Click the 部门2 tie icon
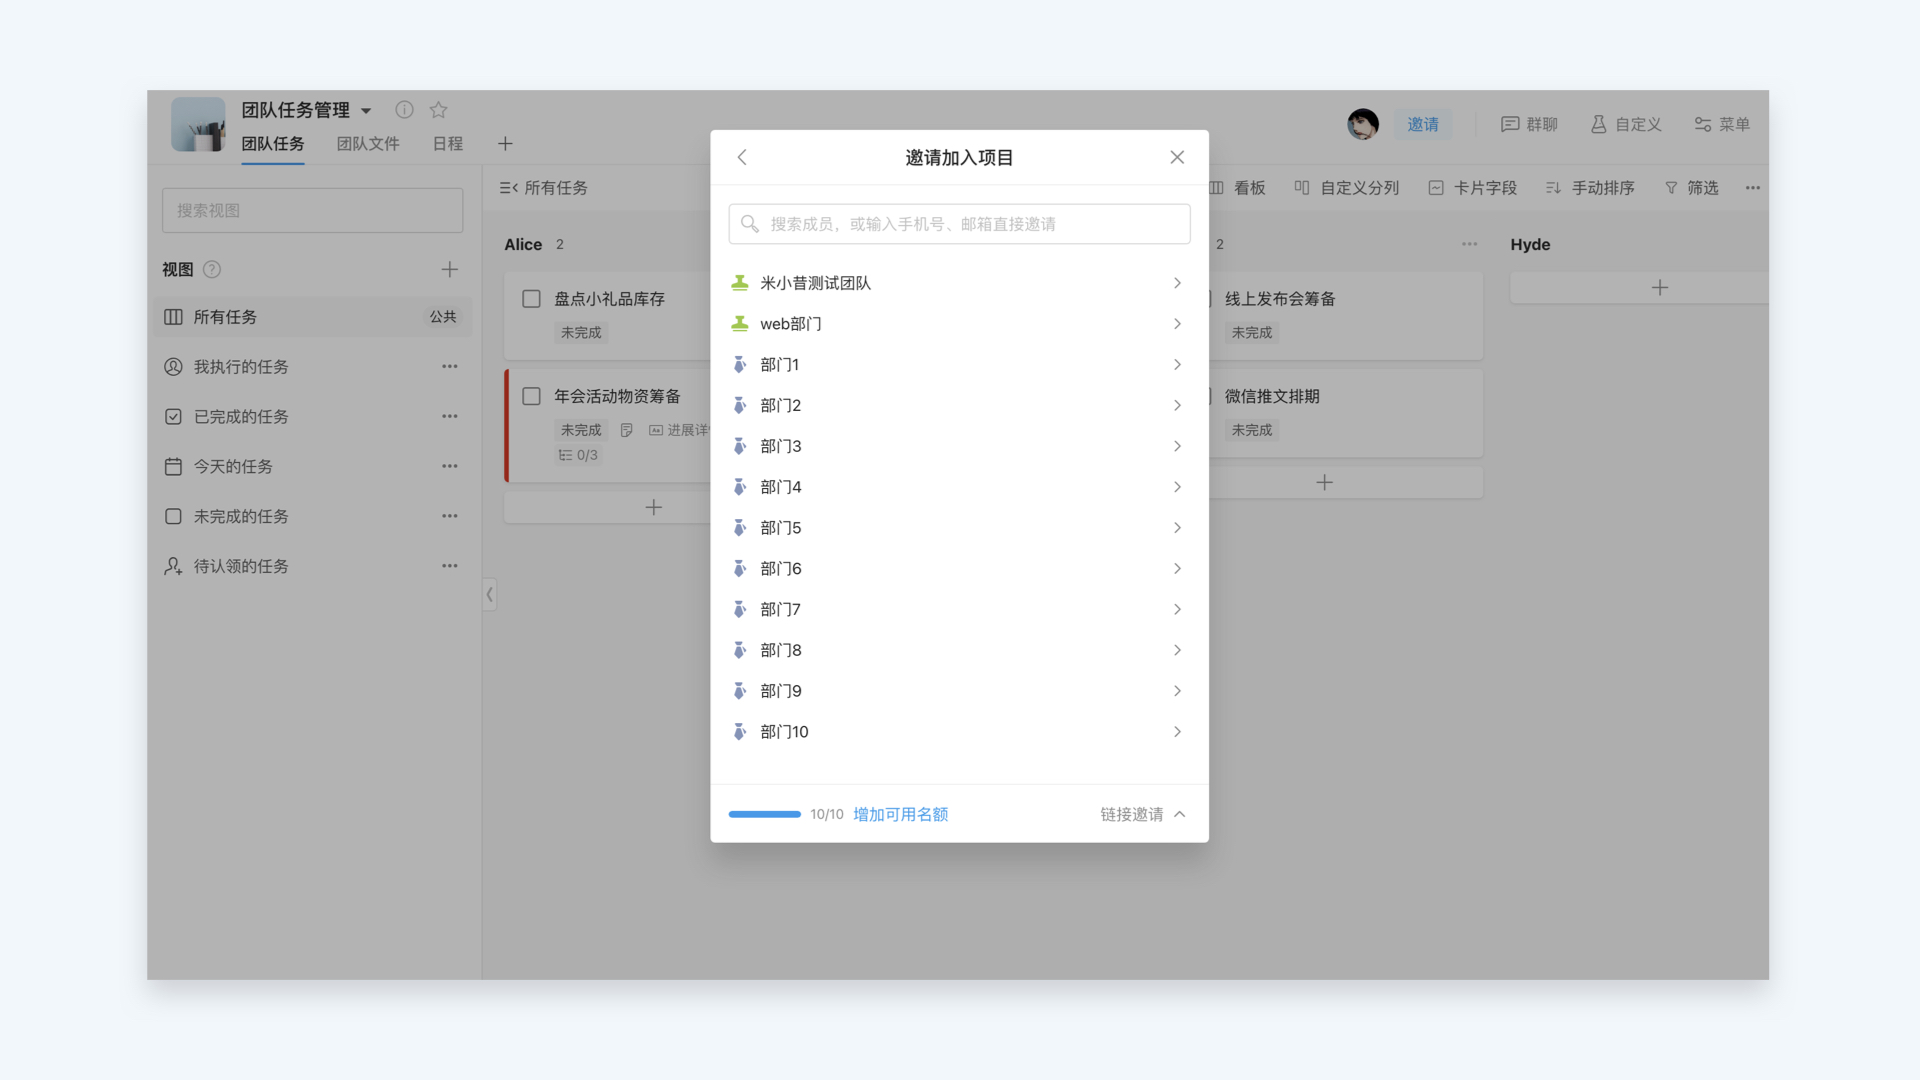Screen dimensions: 1920x1080 tap(740, 405)
